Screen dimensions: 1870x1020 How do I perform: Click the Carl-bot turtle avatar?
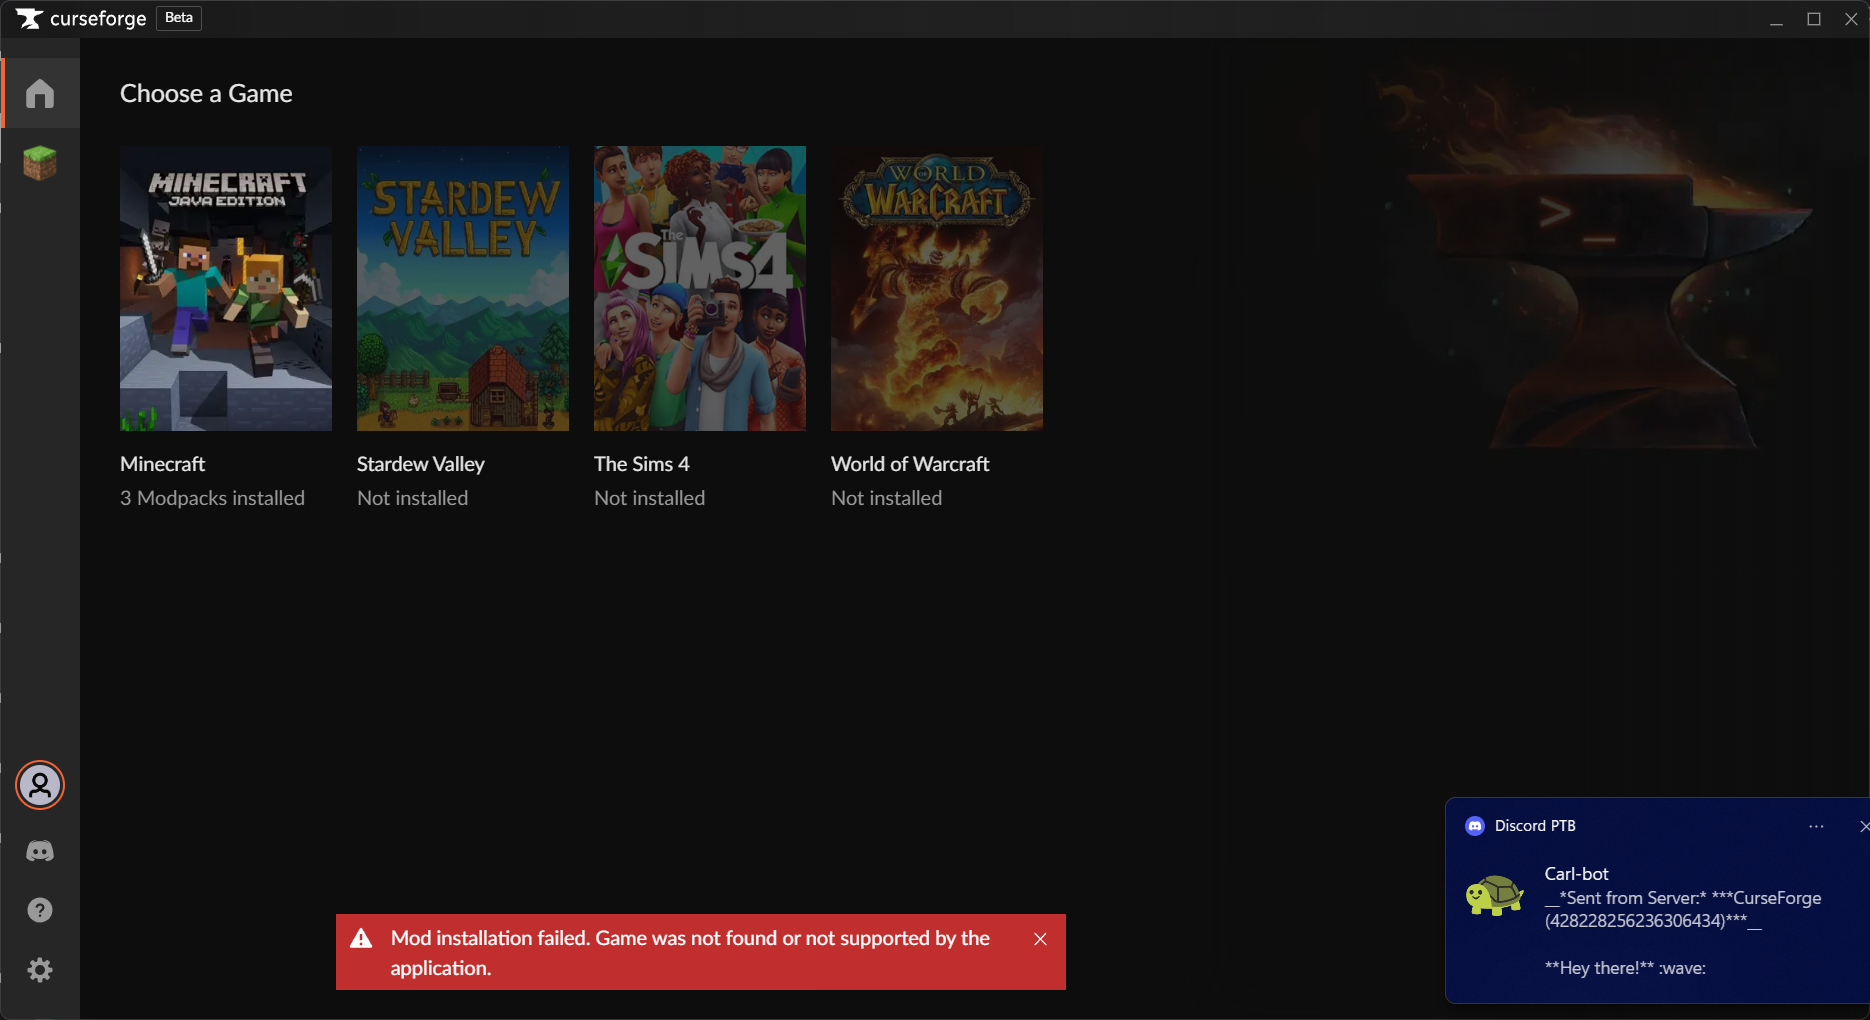tap(1494, 895)
